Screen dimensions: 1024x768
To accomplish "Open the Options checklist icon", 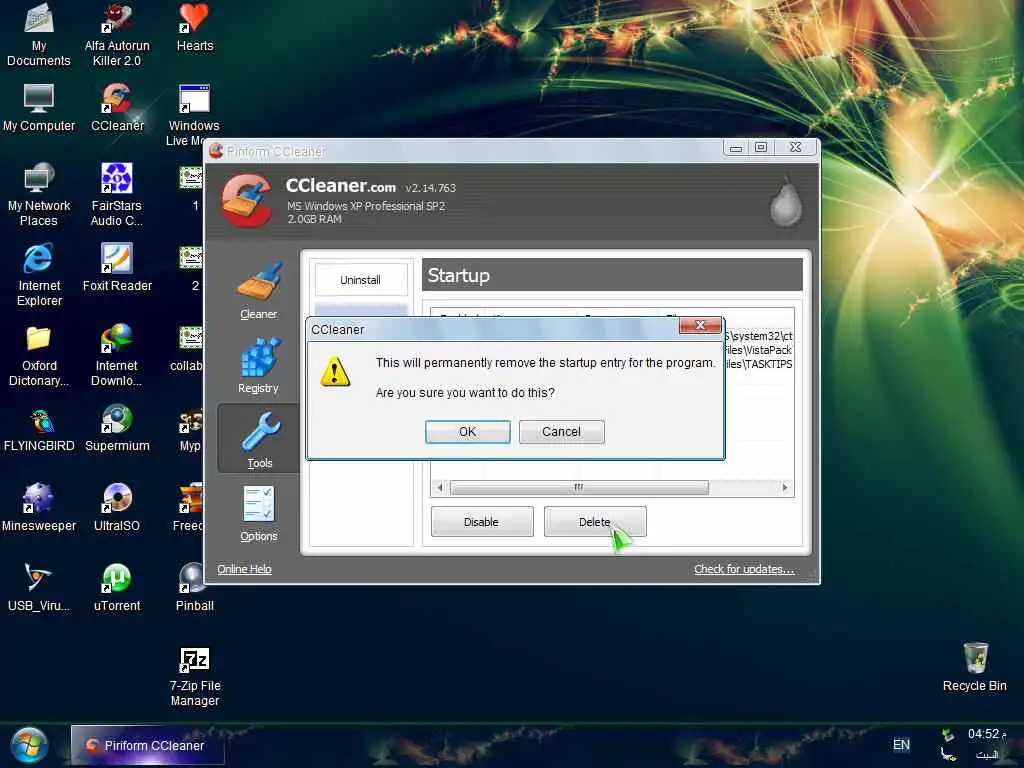I will pos(259,505).
